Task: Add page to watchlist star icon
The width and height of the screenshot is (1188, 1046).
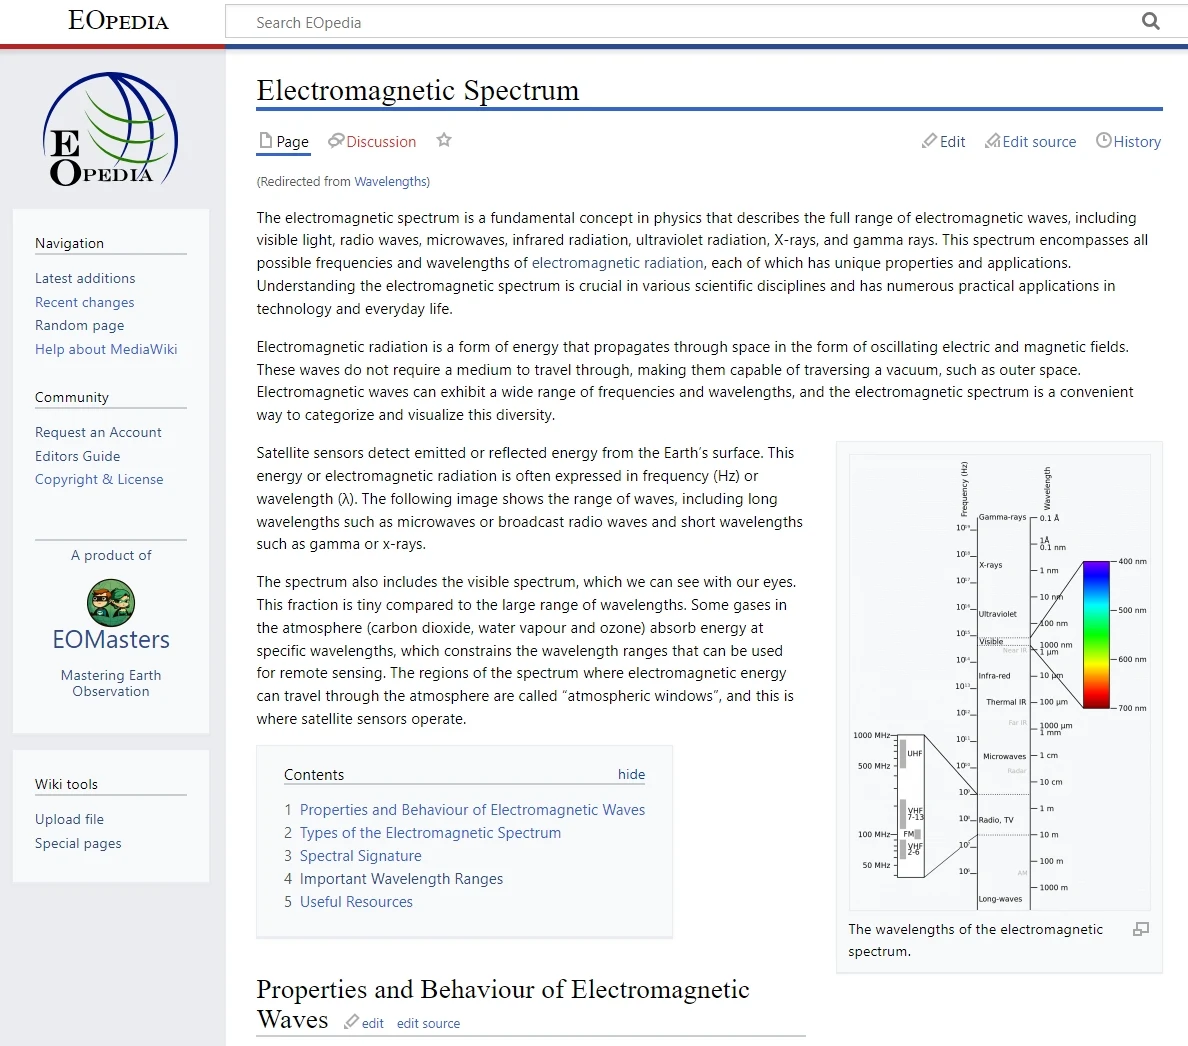Action: 444,140
